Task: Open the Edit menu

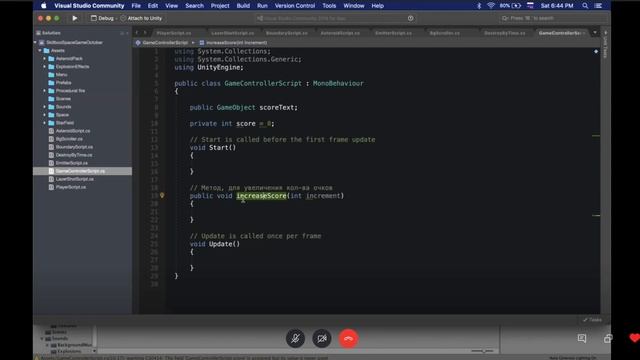Action: (x=153, y=6)
